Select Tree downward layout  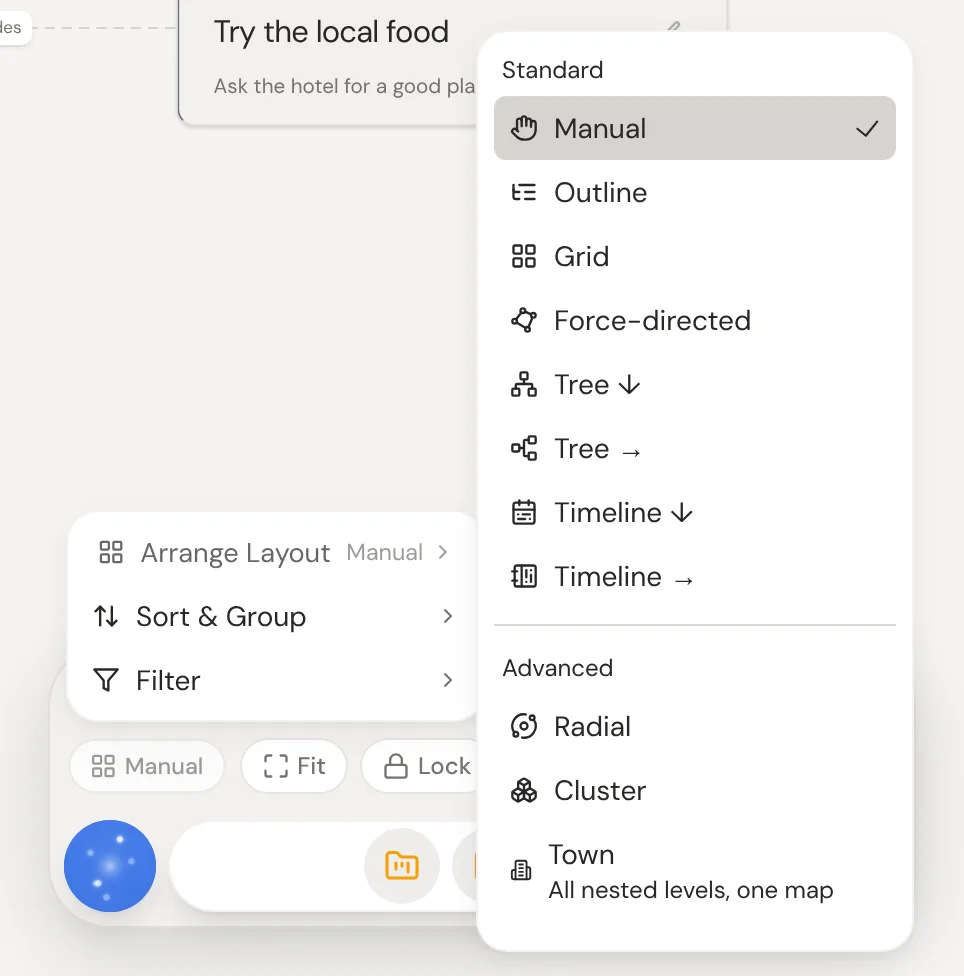[695, 385]
